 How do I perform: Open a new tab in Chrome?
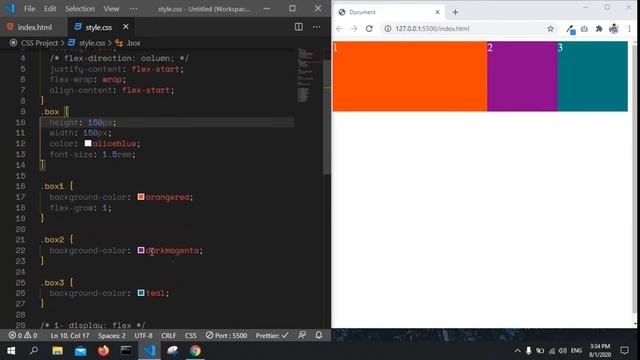[x=455, y=12]
